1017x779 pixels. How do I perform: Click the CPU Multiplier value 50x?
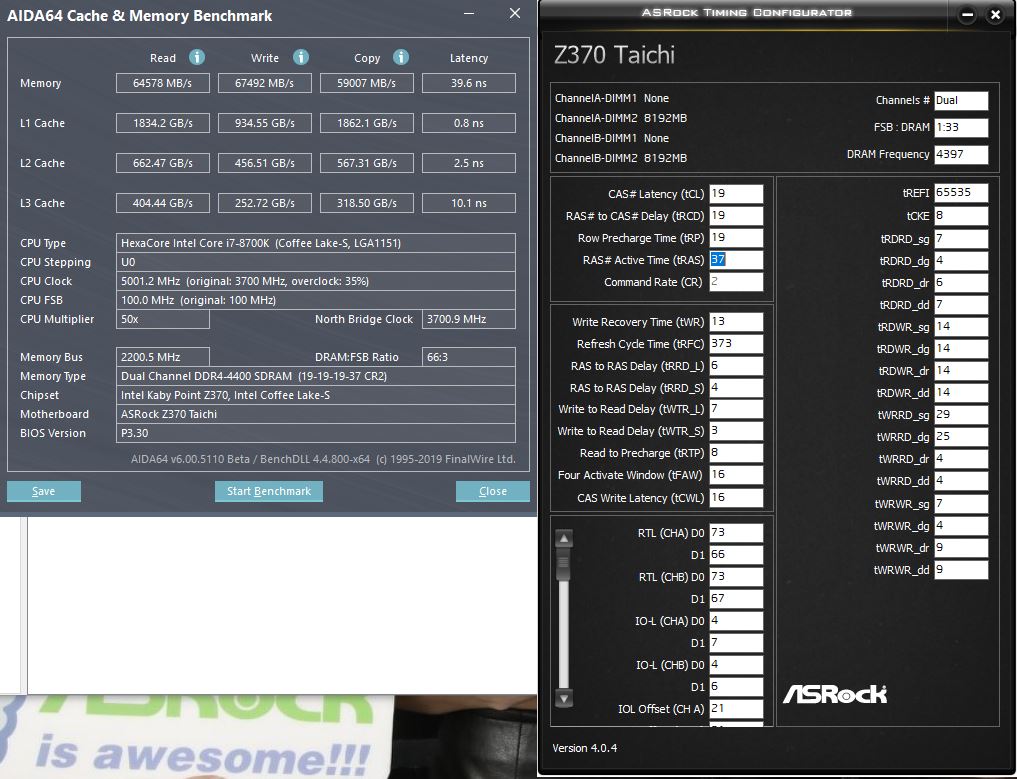pos(163,319)
